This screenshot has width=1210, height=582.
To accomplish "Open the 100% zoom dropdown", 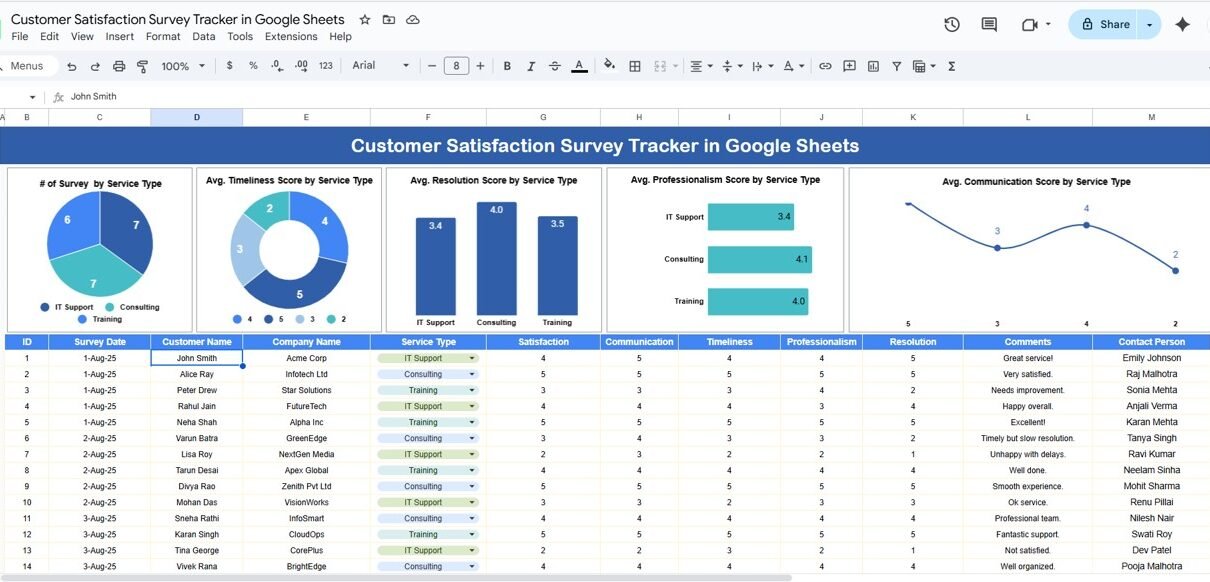I will point(183,66).
